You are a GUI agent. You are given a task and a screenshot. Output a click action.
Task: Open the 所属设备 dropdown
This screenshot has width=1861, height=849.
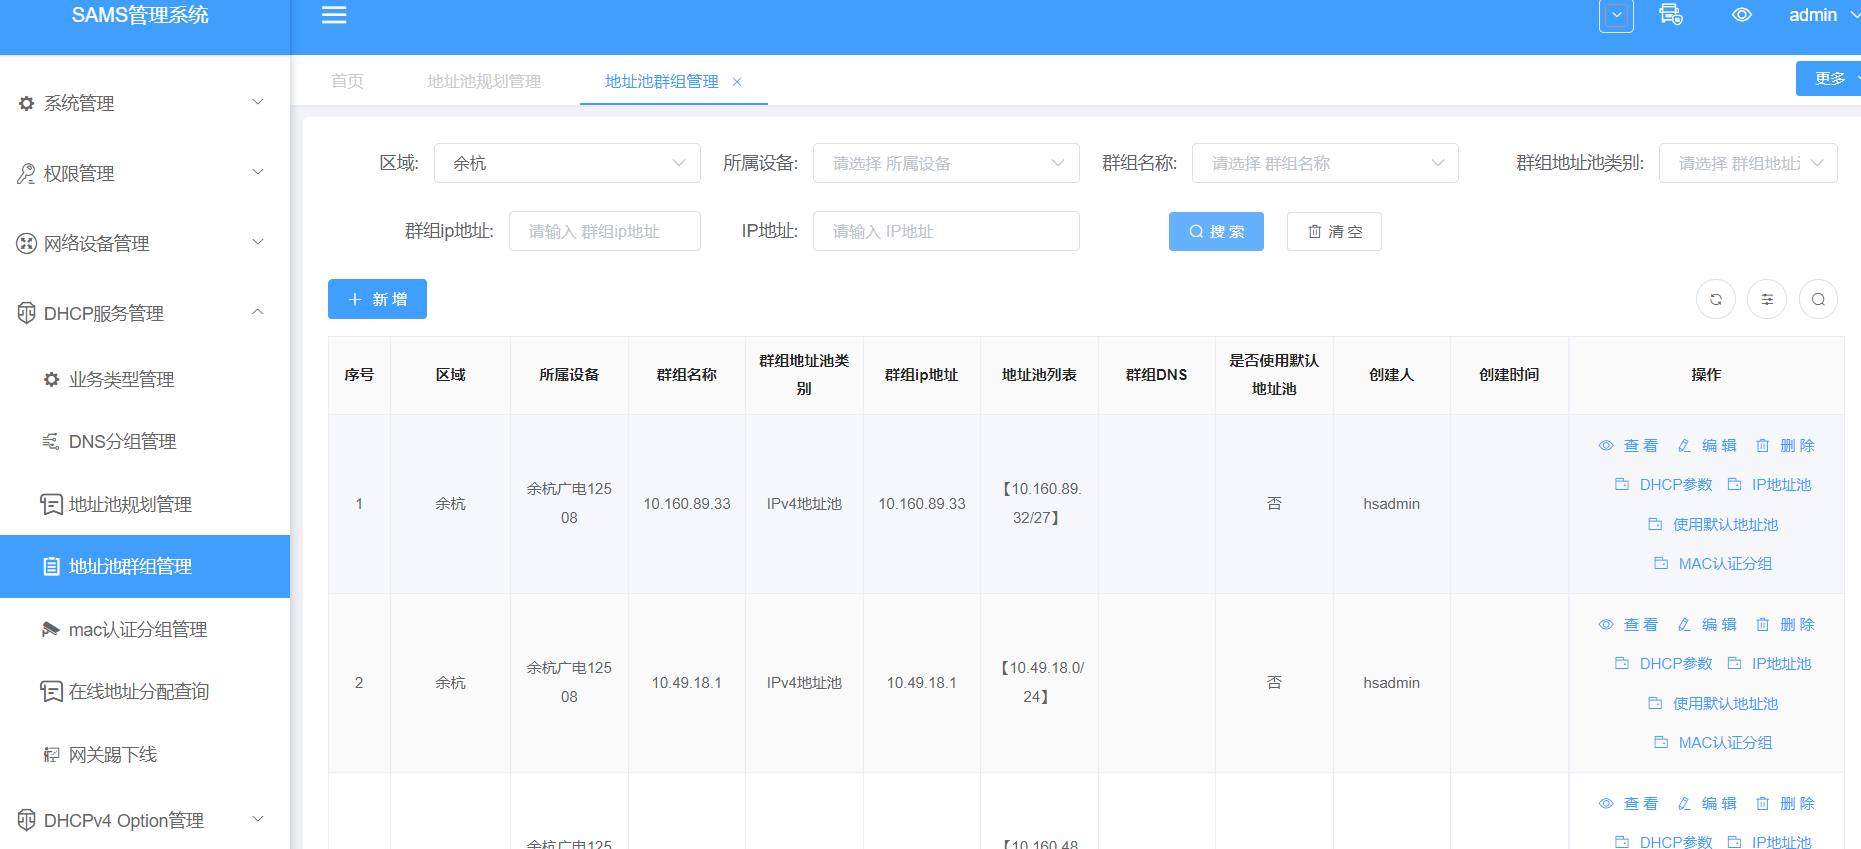click(x=946, y=163)
